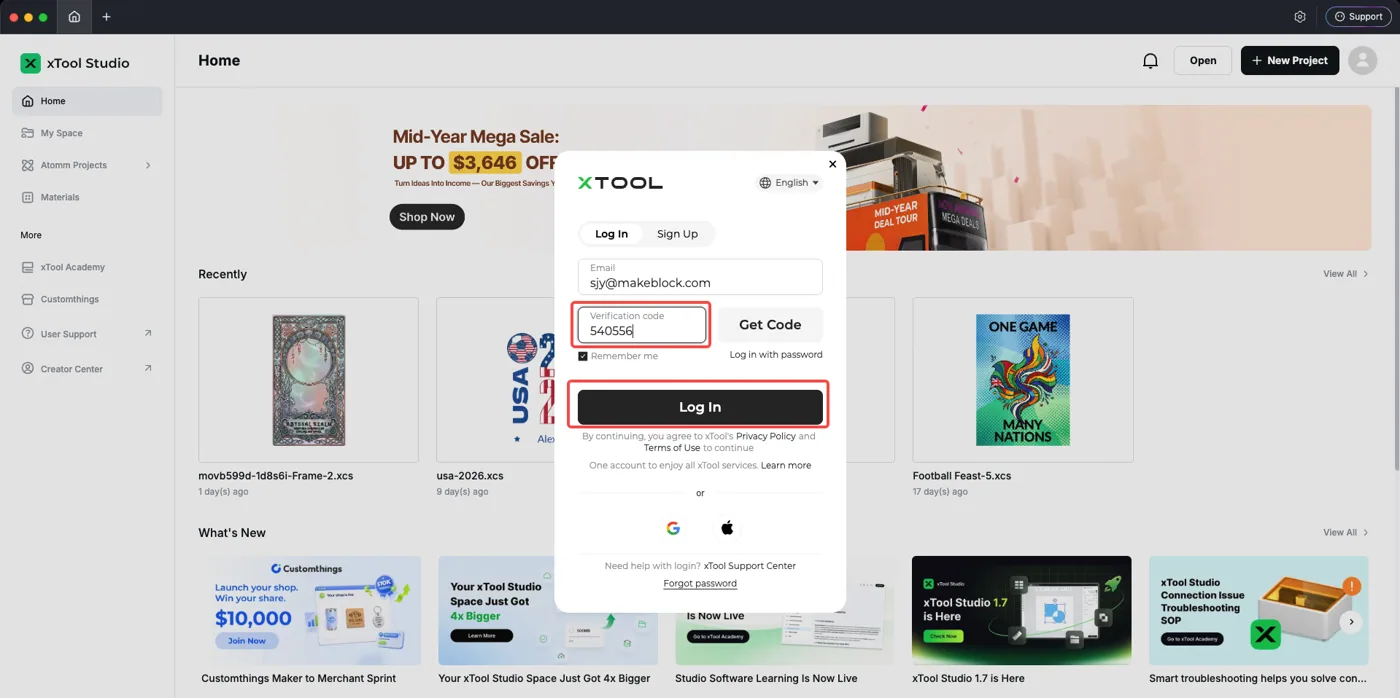Open Customthings Maker to Merchant Sprint card
This screenshot has height=698, width=1400.
point(310,611)
